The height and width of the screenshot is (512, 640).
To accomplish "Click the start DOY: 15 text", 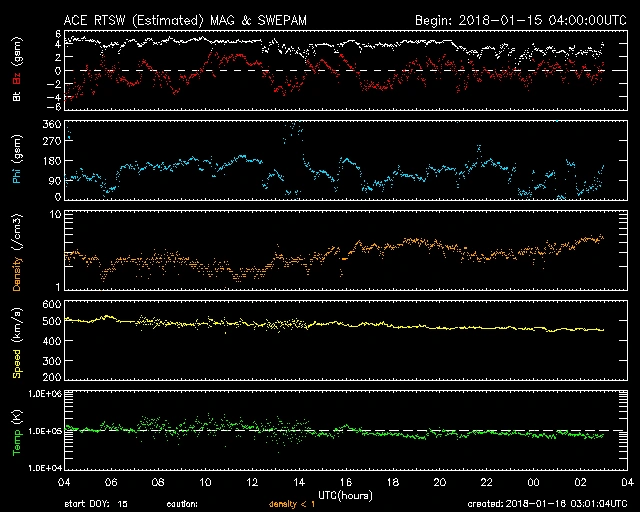I will pyautogui.click(x=96, y=503).
